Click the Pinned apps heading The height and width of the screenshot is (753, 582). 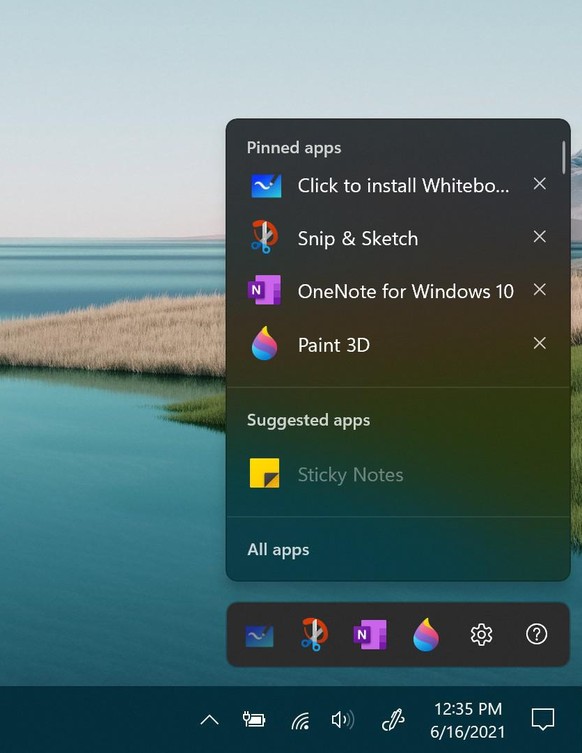[x=294, y=148]
